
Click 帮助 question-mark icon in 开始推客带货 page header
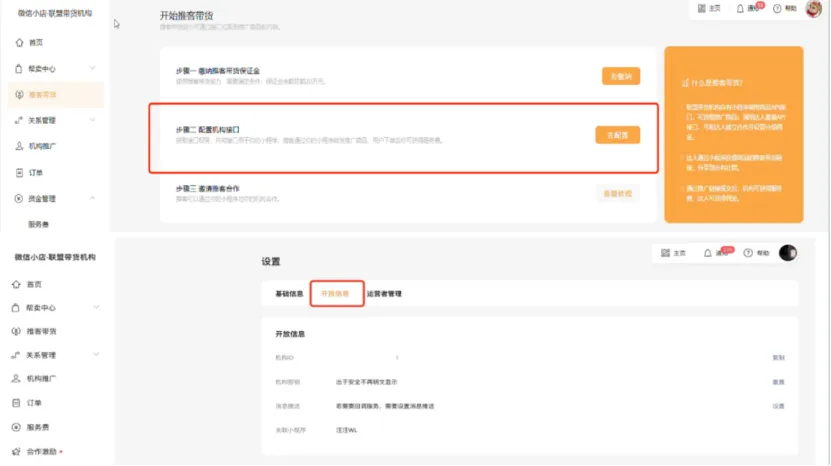[777, 8]
